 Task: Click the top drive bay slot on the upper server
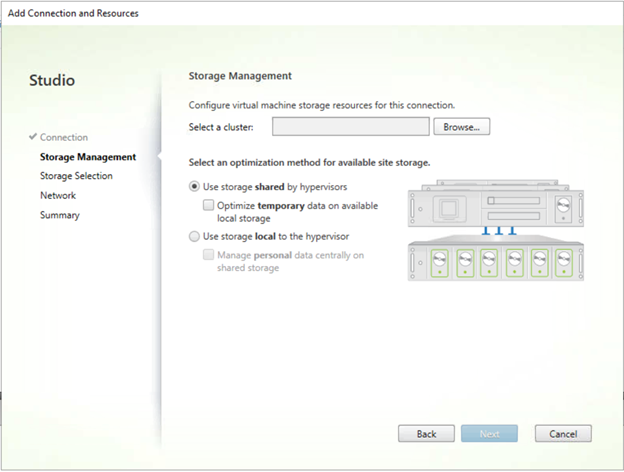coord(515,202)
